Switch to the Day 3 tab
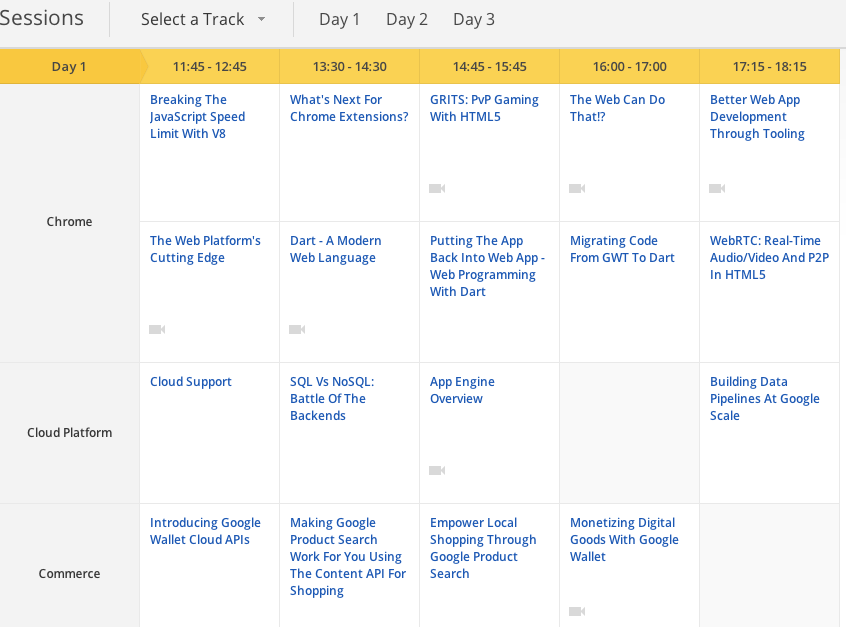Viewport: 846px width, 627px height. point(474,19)
